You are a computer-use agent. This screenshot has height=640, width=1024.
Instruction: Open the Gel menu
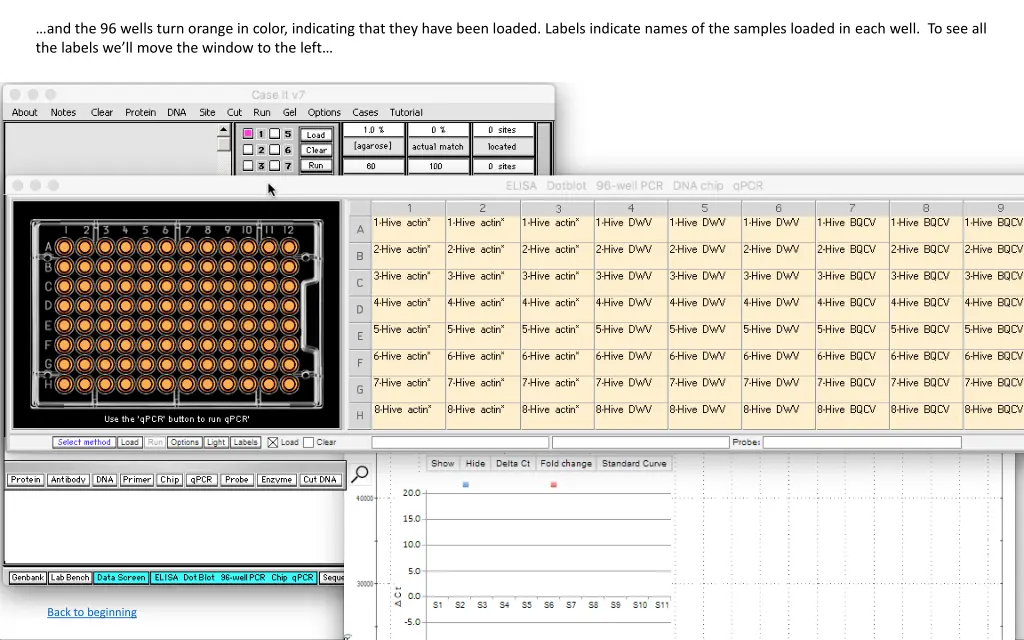pos(289,112)
